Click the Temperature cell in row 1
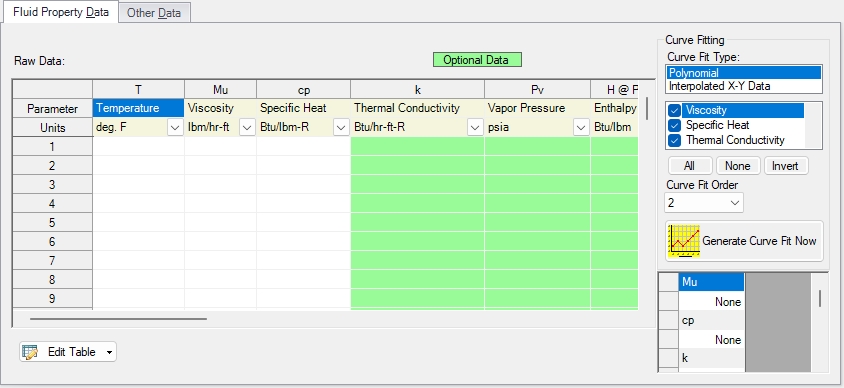This screenshot has width=844, height=388. tap(139, 146)
